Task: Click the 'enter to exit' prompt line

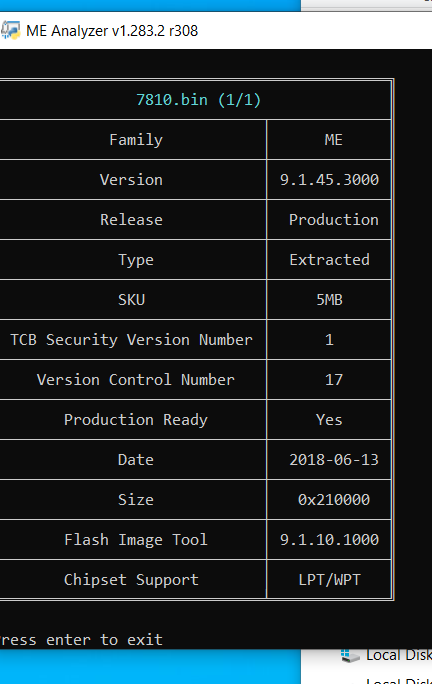Action: click(x=81, y=640)
